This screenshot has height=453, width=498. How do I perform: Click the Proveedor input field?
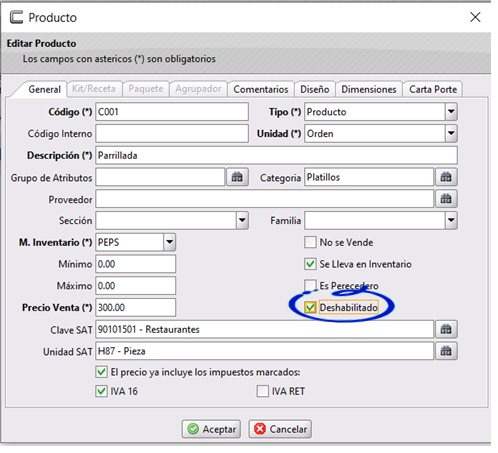(265, 199)
